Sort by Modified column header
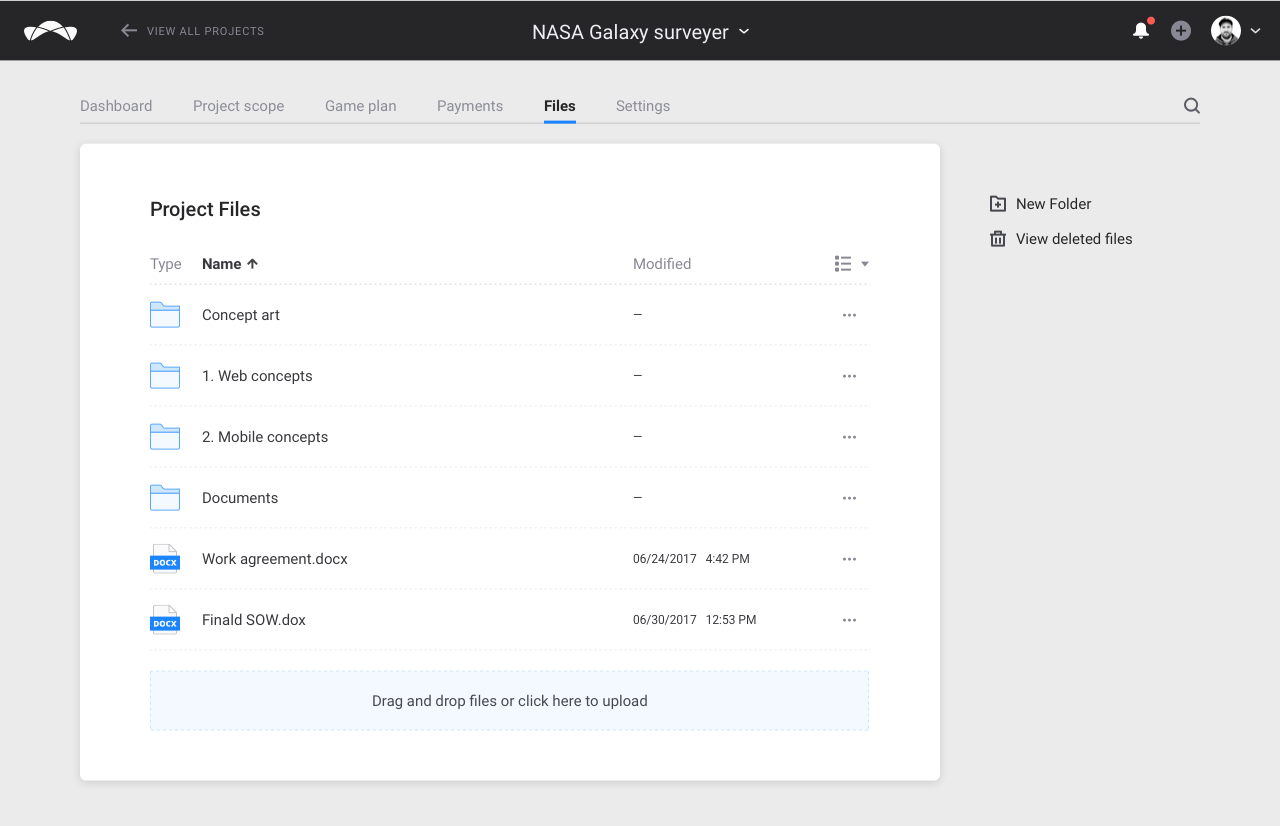The image size is (1280, 826). click(x=662, y=264)
